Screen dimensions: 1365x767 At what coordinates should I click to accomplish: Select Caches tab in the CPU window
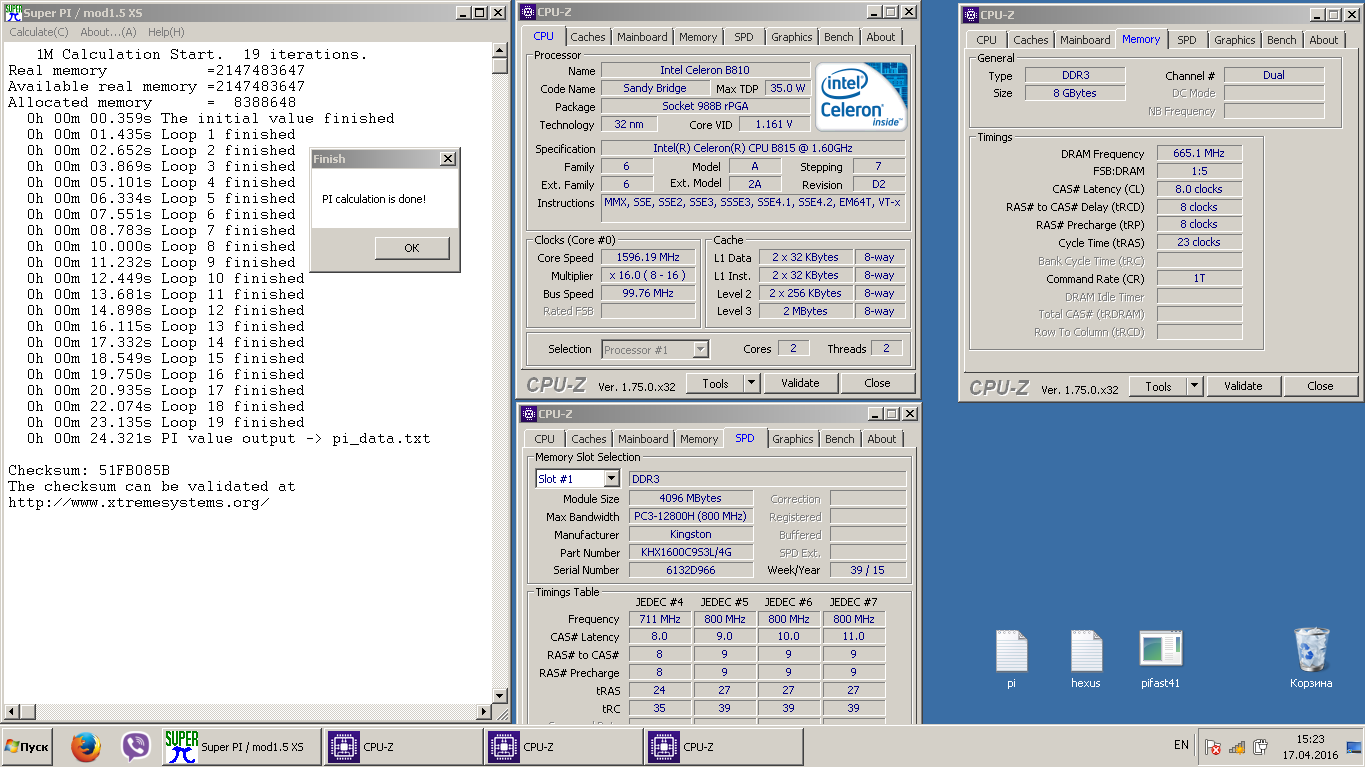(588, 37)
